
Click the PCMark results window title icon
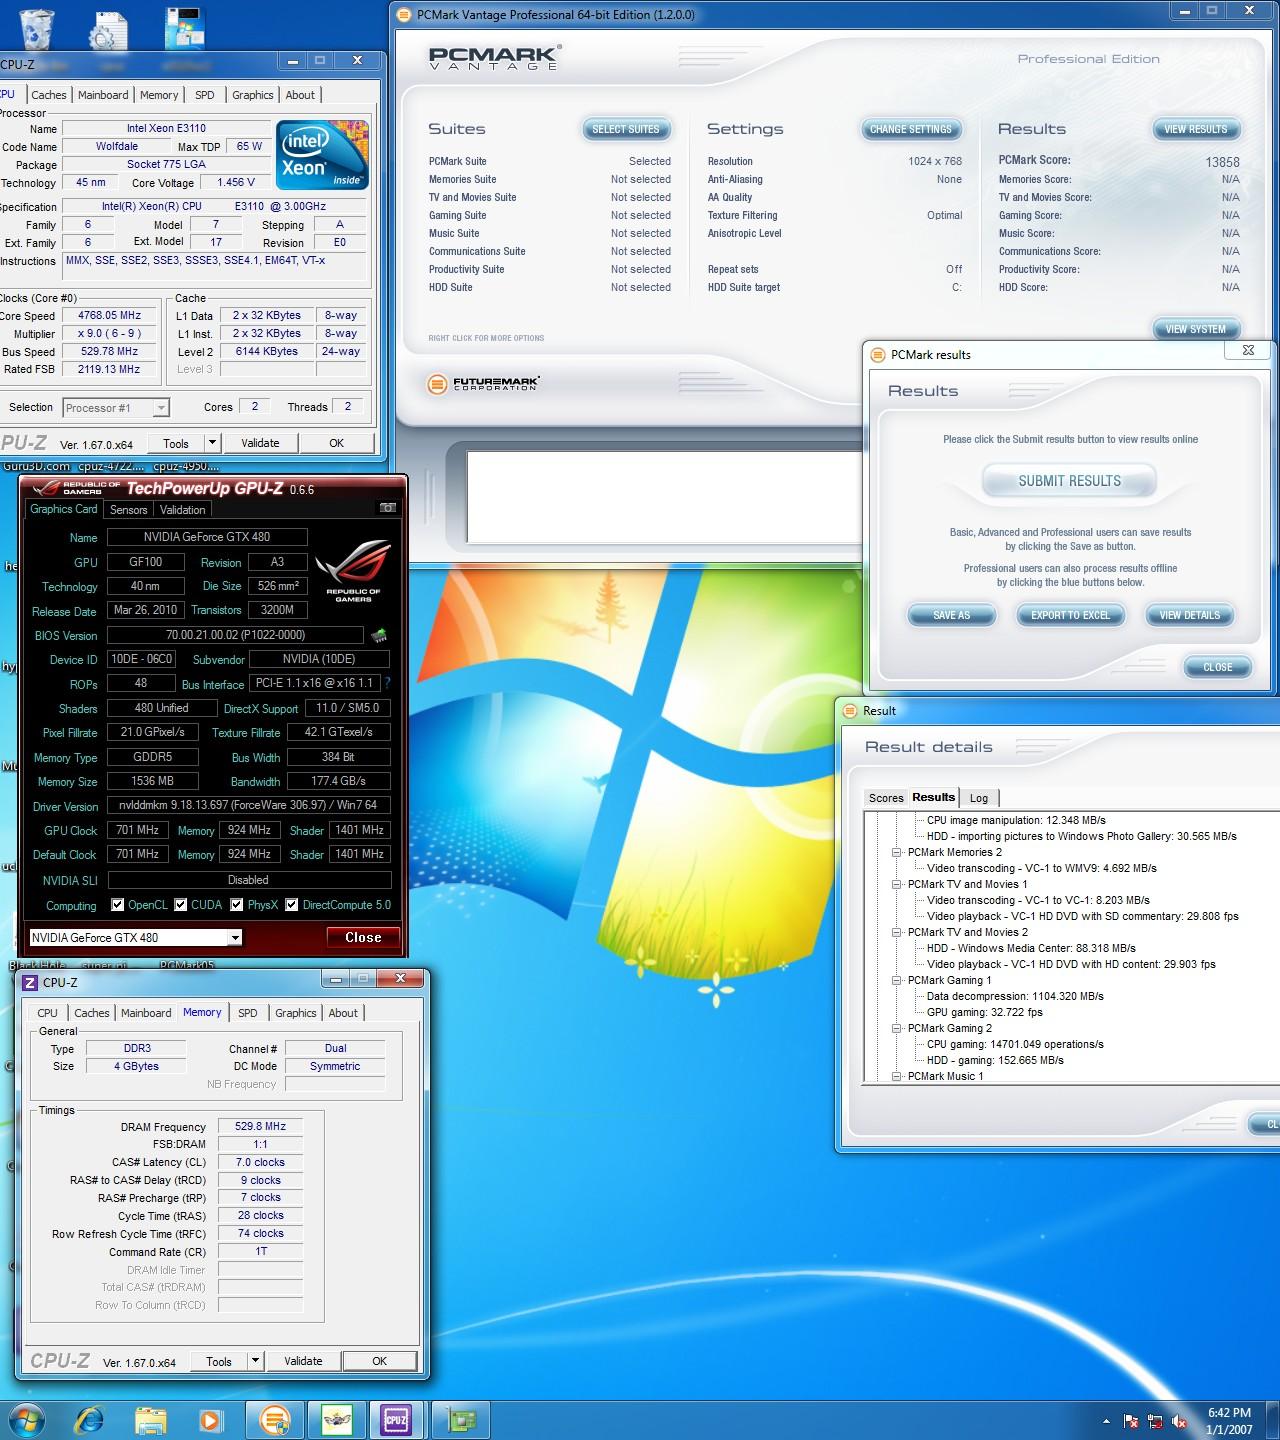878,354
